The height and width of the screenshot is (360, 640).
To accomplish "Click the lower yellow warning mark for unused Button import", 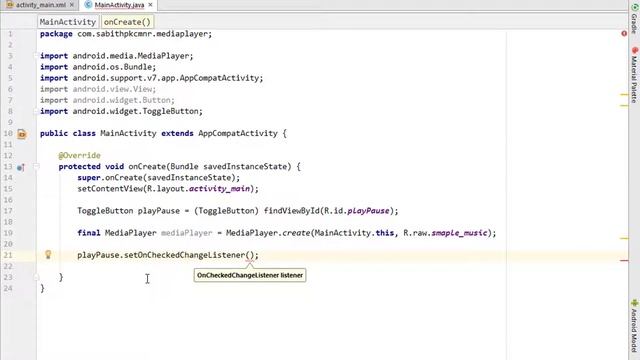I will [x=624, y=105].
